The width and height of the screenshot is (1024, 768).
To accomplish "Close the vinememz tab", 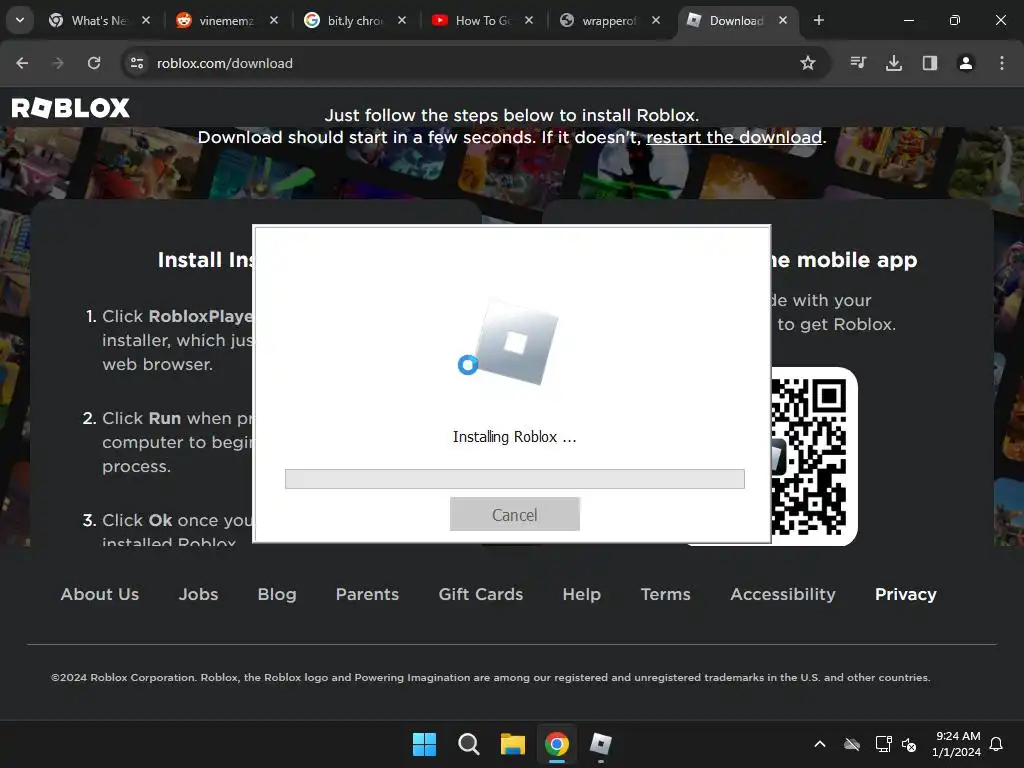I will (274, 20).
